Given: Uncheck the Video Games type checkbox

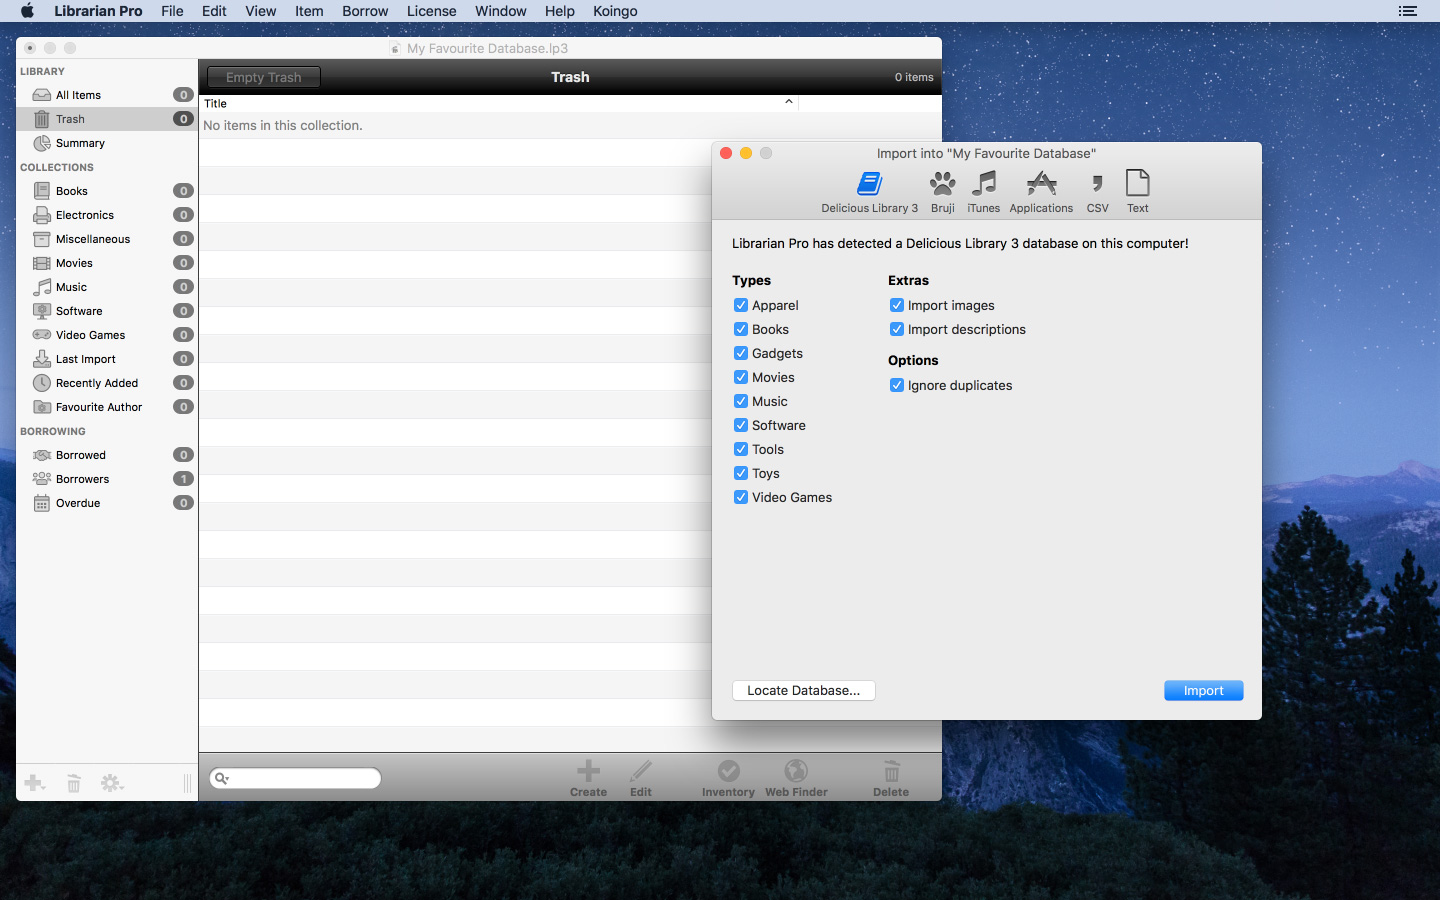Looking at the screenshot, I should (x=741, y=497).
